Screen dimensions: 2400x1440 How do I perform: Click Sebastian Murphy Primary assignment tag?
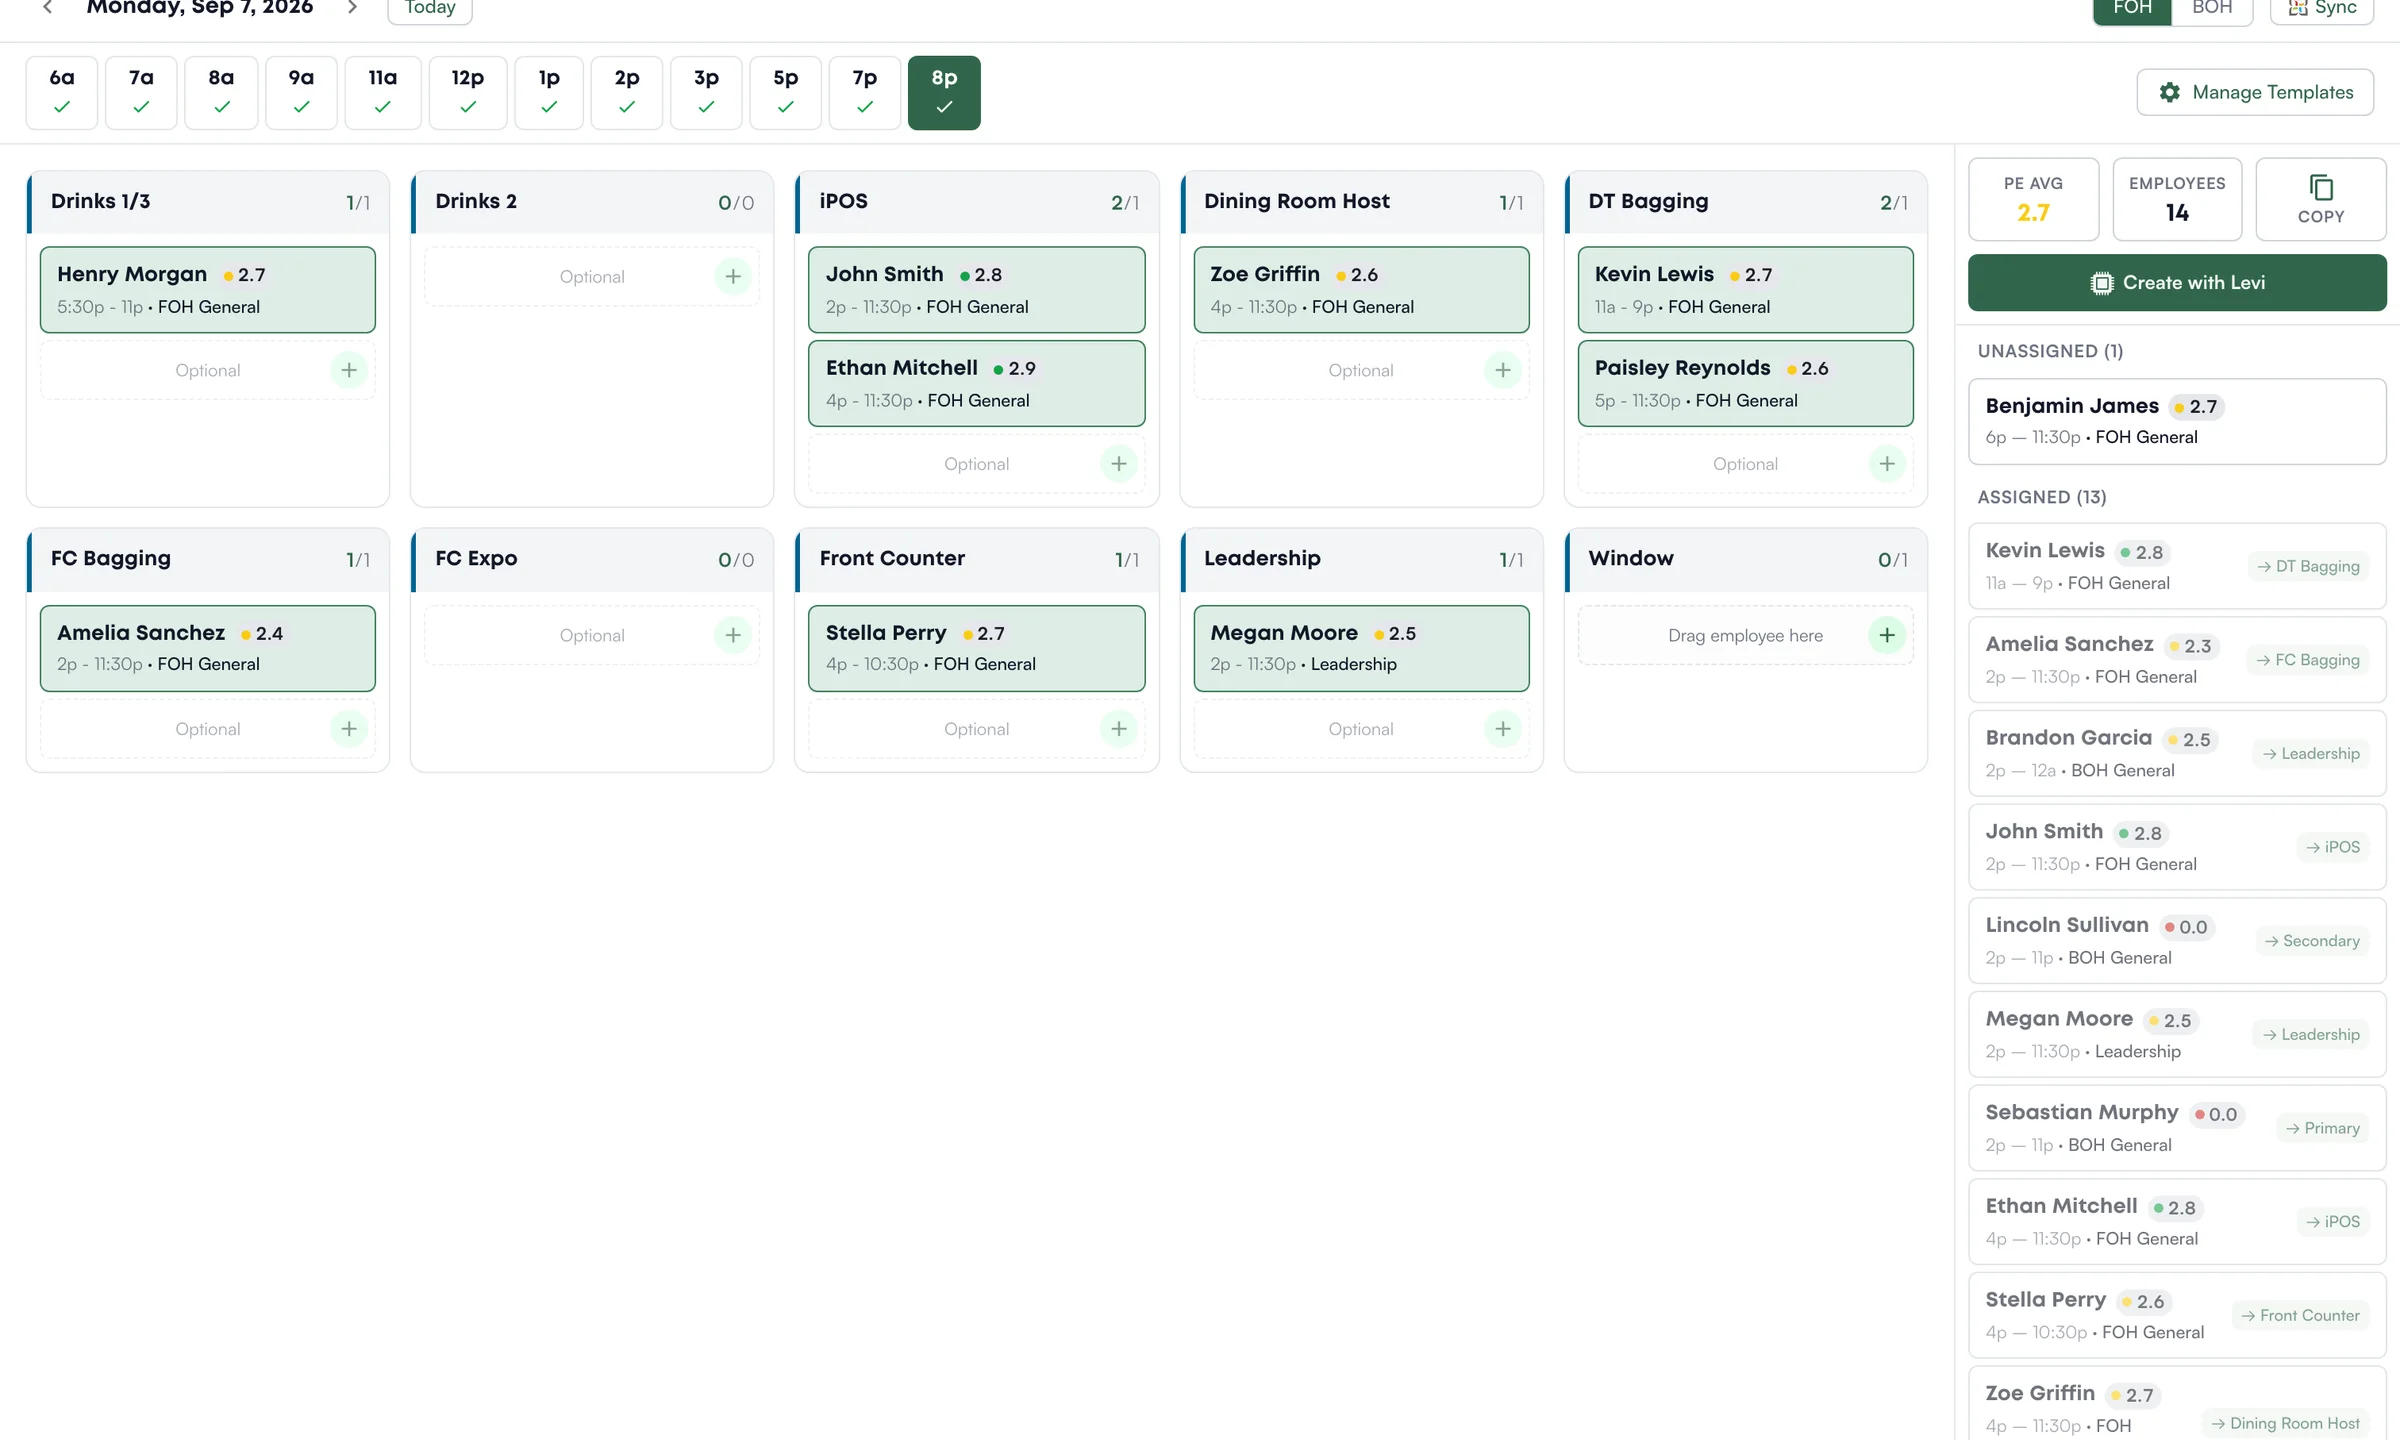click(x=2322, y=1128)
